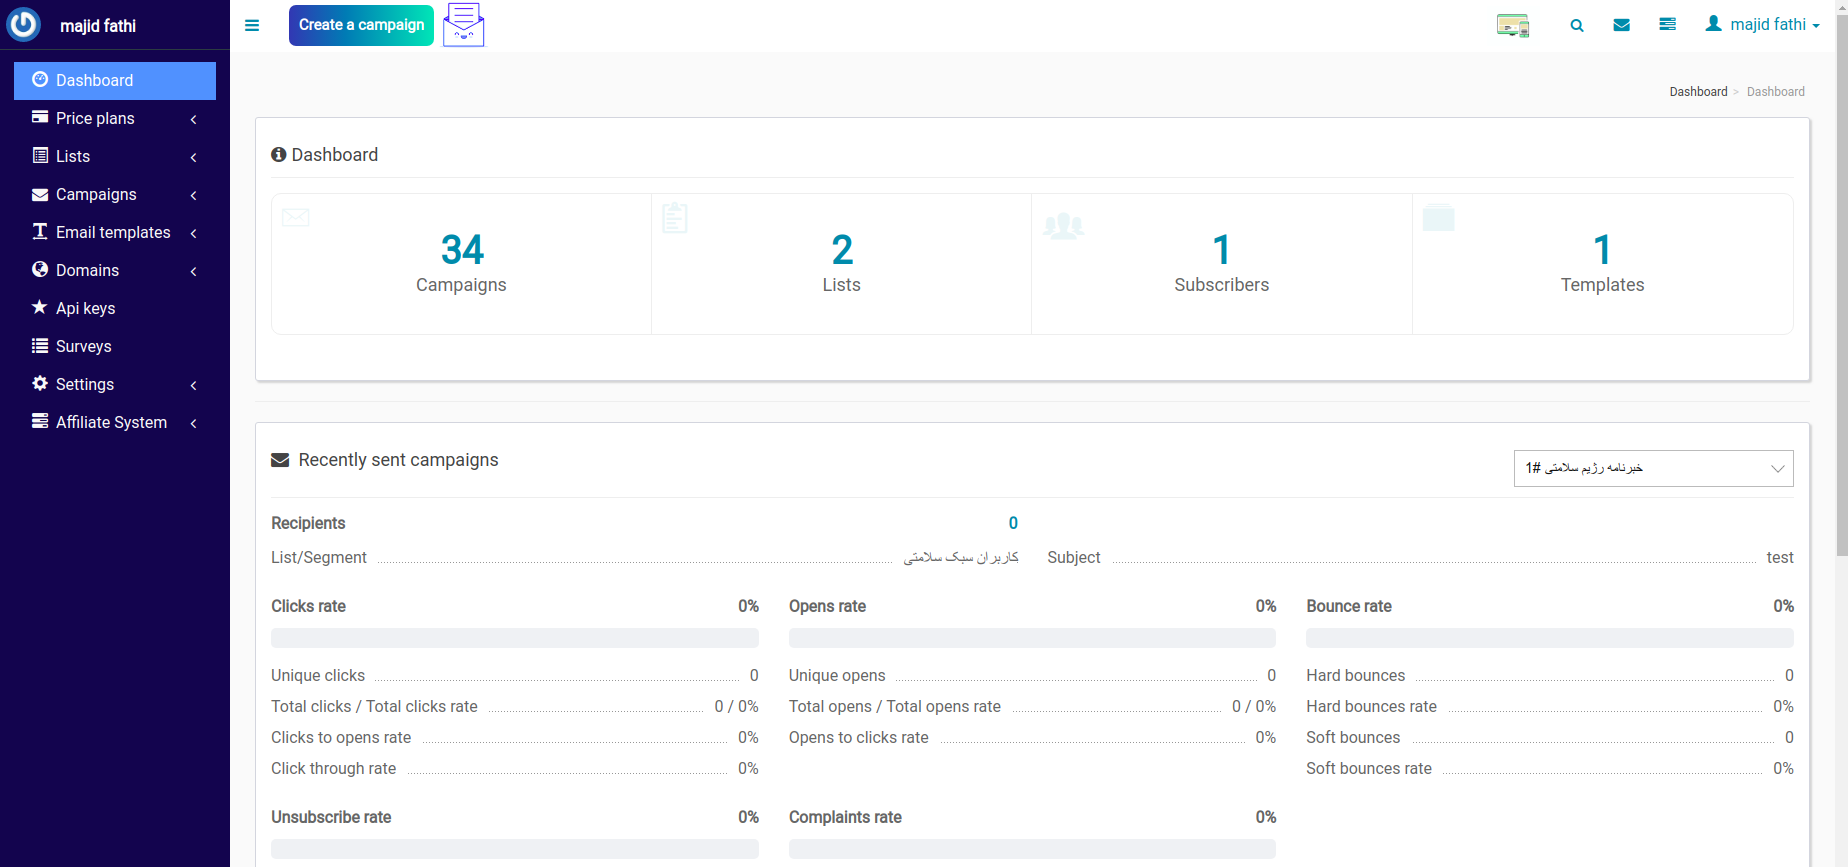
Task: Click the 34 Campaigns statistic tile
Action: coord(461,264)
